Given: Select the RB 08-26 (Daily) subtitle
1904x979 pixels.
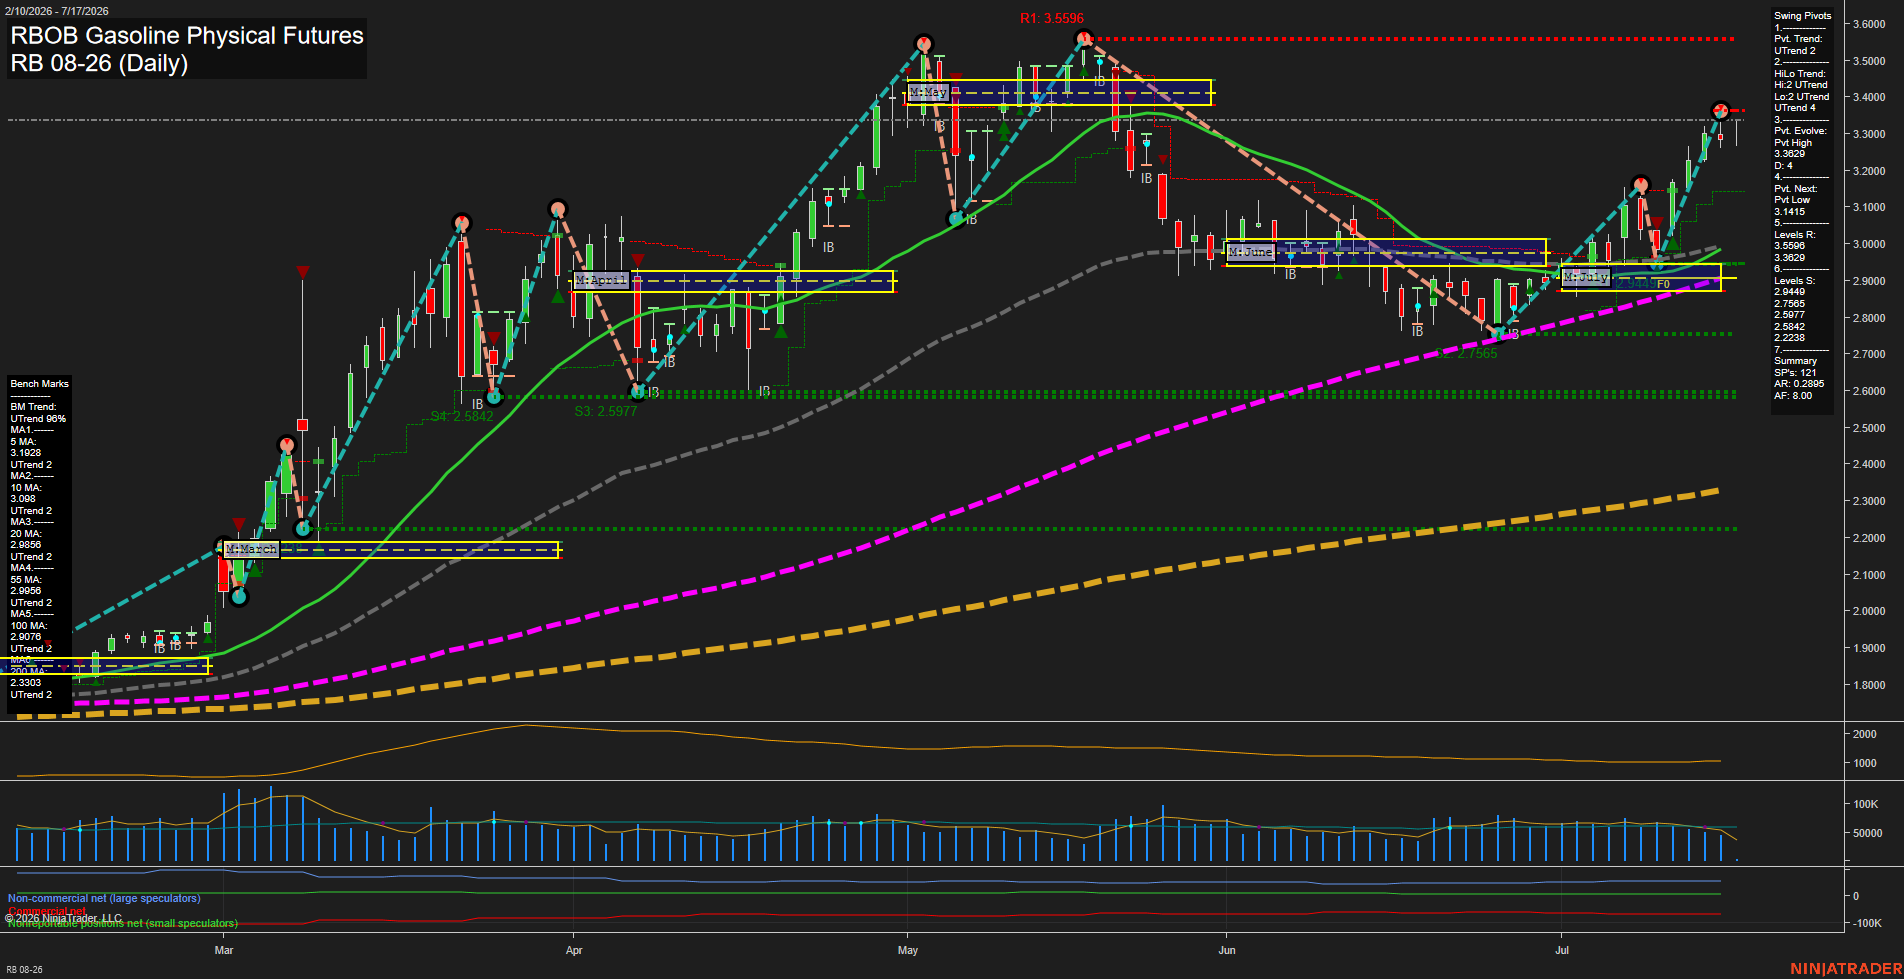Looking at the screenshot, I should pos(99,63).
